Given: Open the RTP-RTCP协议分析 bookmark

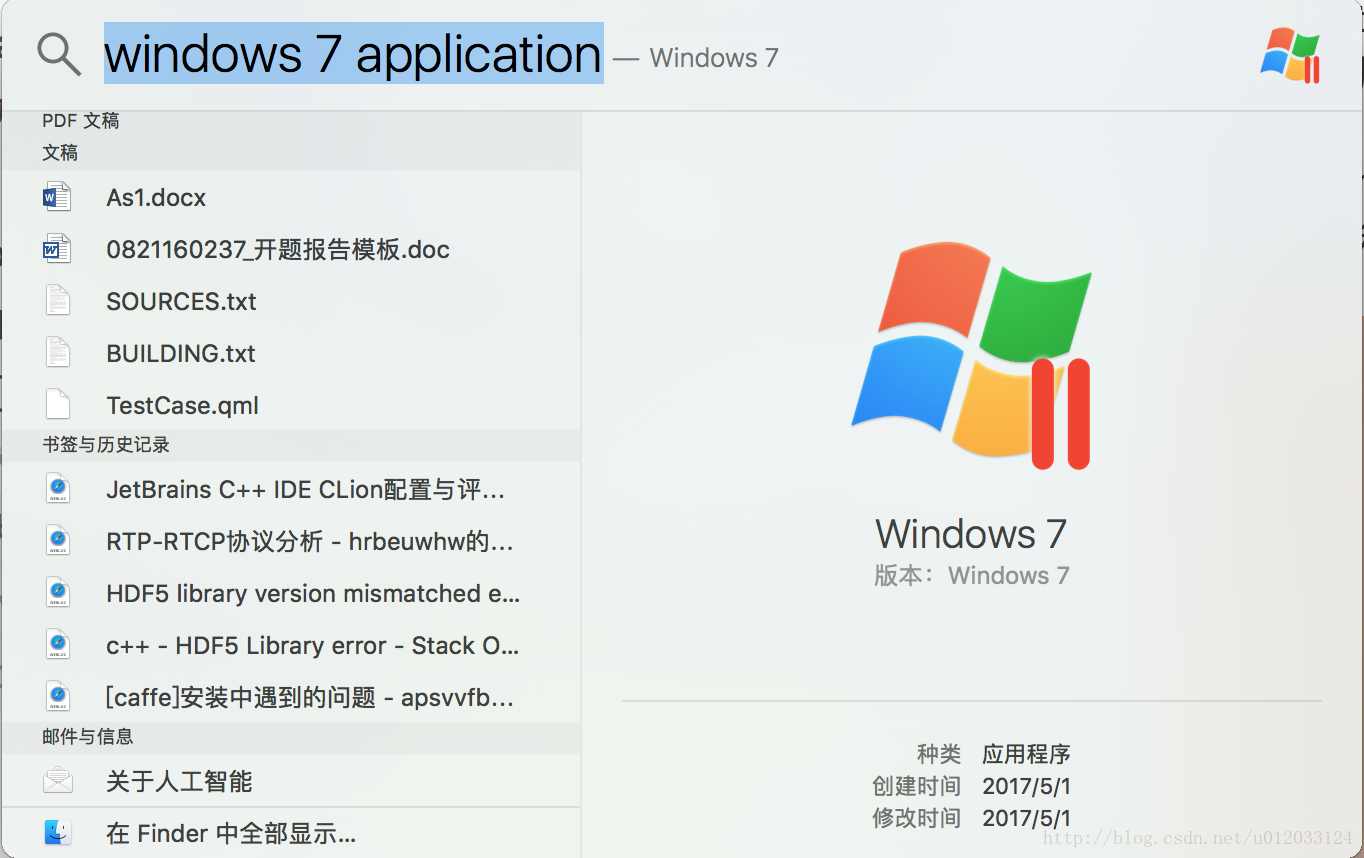Looking at the screenshot, I should (291, 541).
